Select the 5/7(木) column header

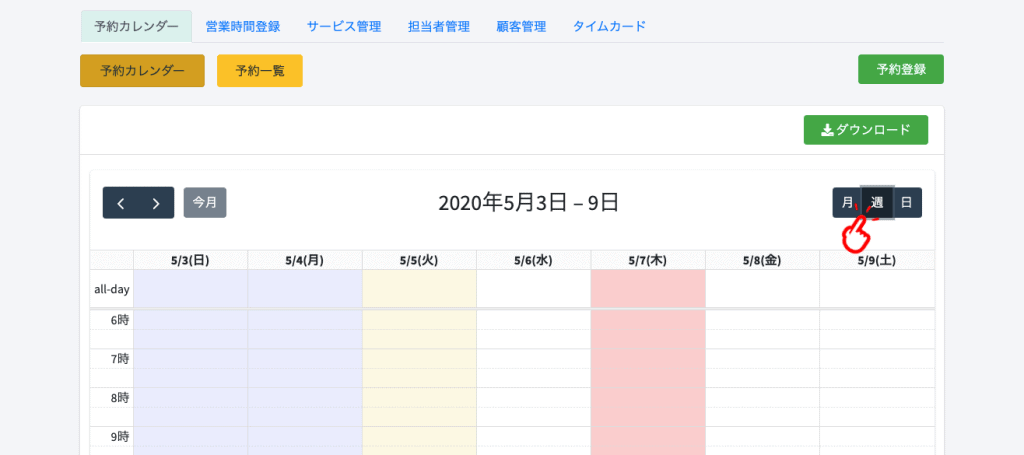click(x=648, y=260)
